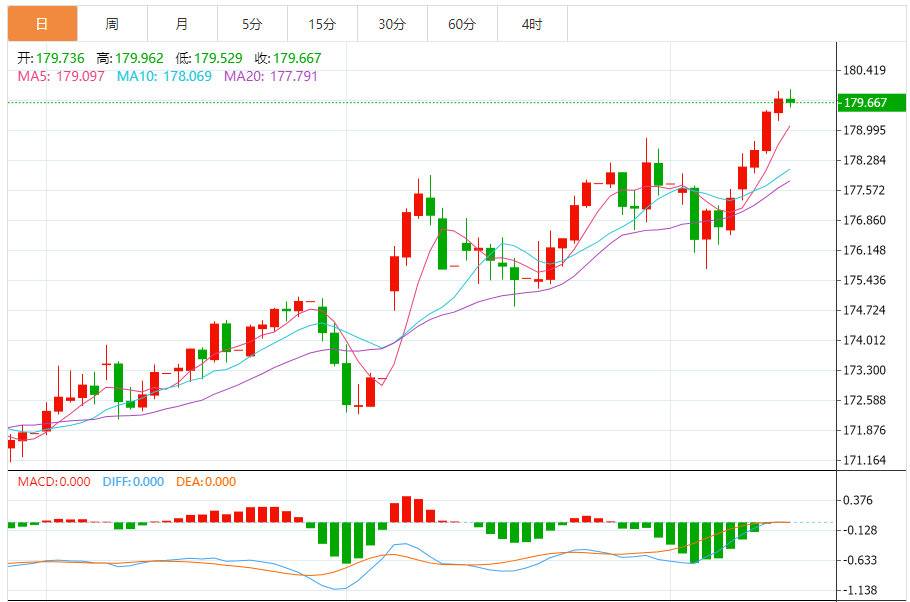Click the 180.419 price axis label
Screen dimensions: 910x602
coord(864,70)
